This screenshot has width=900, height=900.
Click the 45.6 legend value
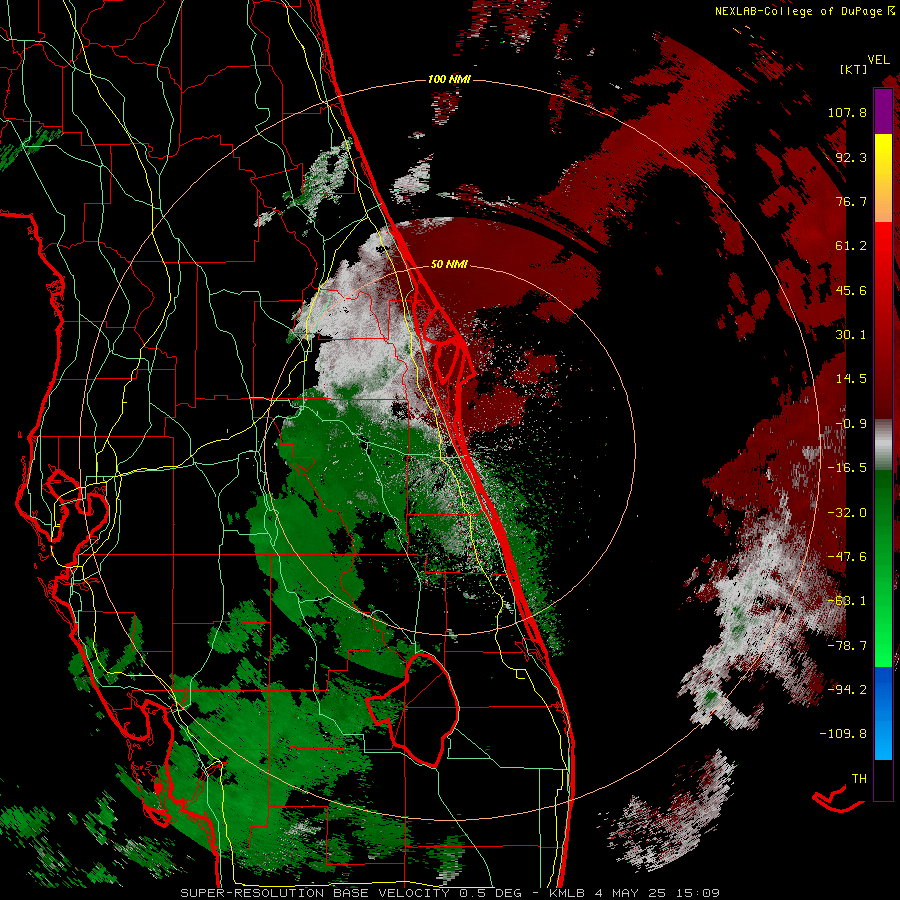point(851,290)
